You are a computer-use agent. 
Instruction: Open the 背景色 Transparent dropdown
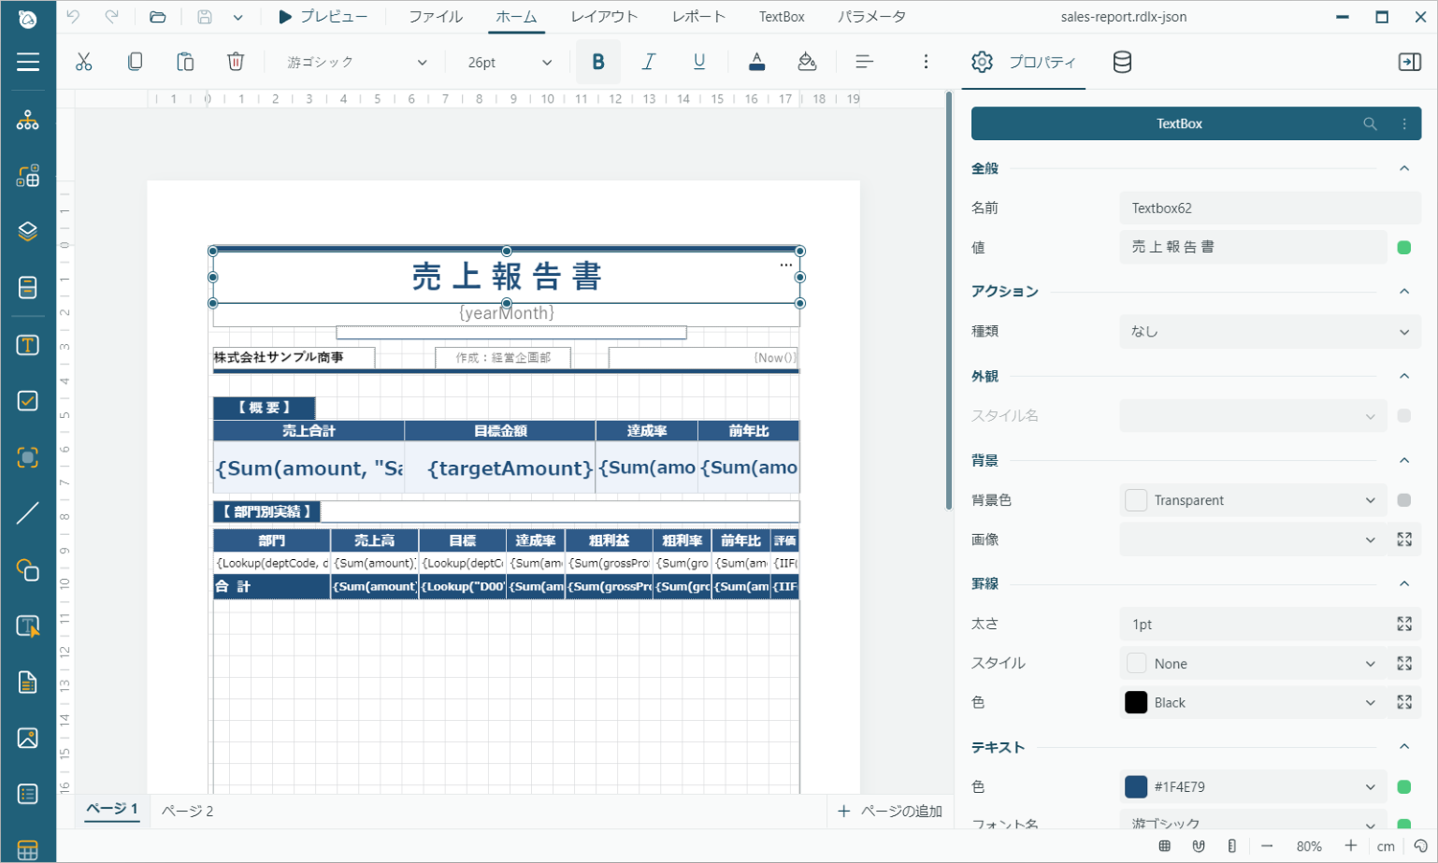pyautogui.click(x=1253, y=500)
